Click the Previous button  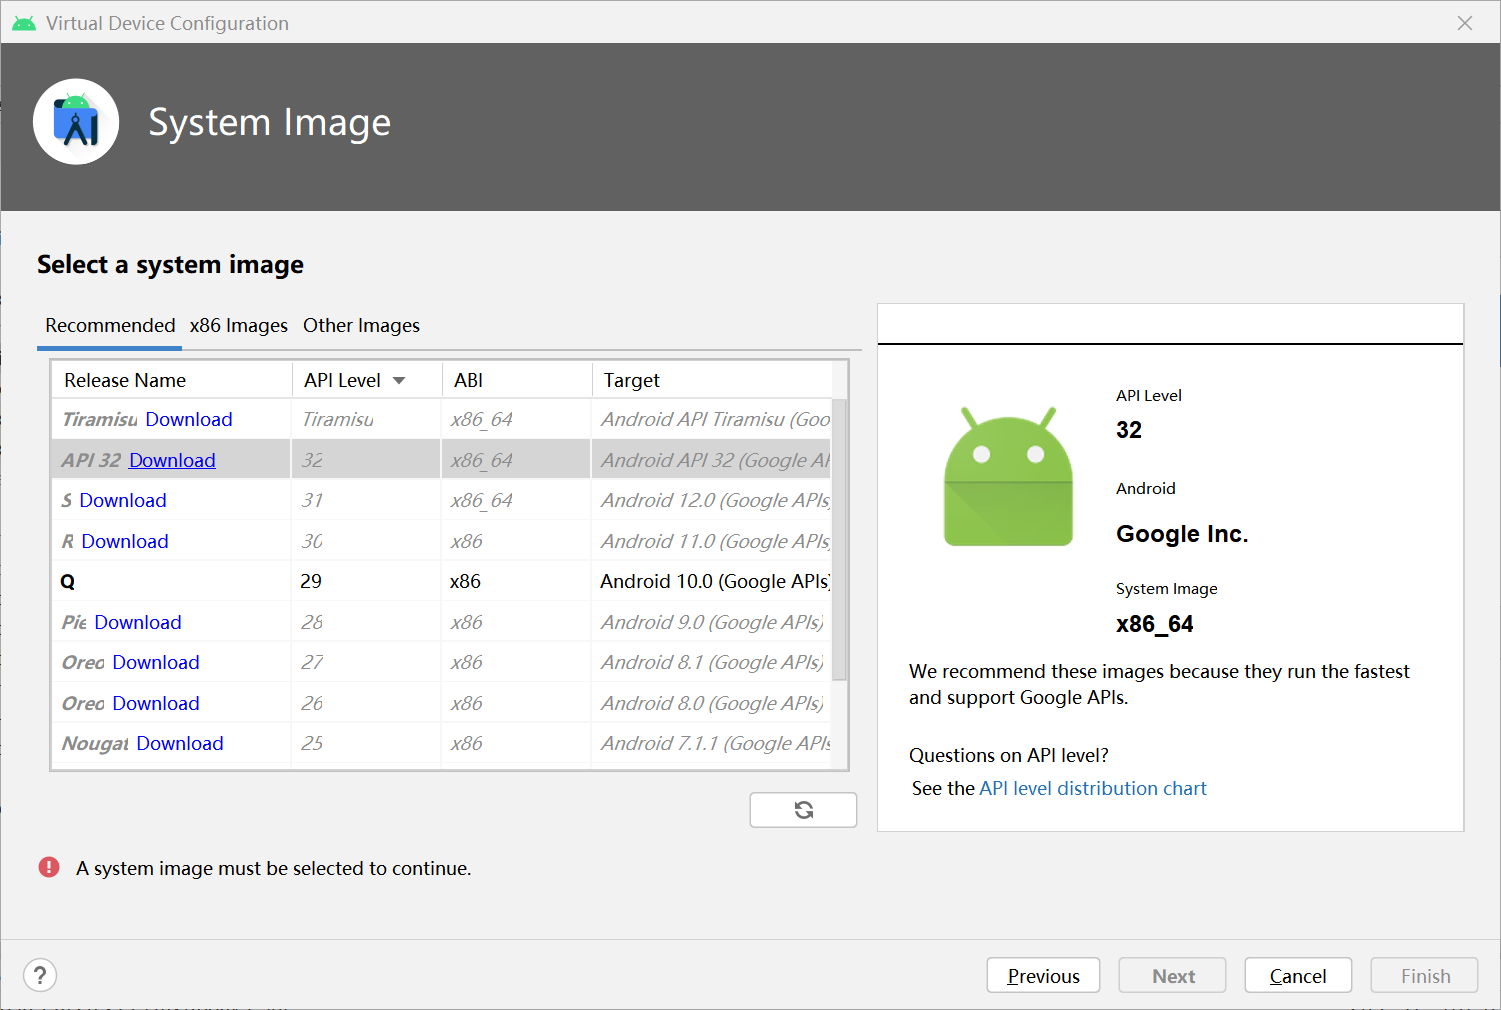[1043, 975]
